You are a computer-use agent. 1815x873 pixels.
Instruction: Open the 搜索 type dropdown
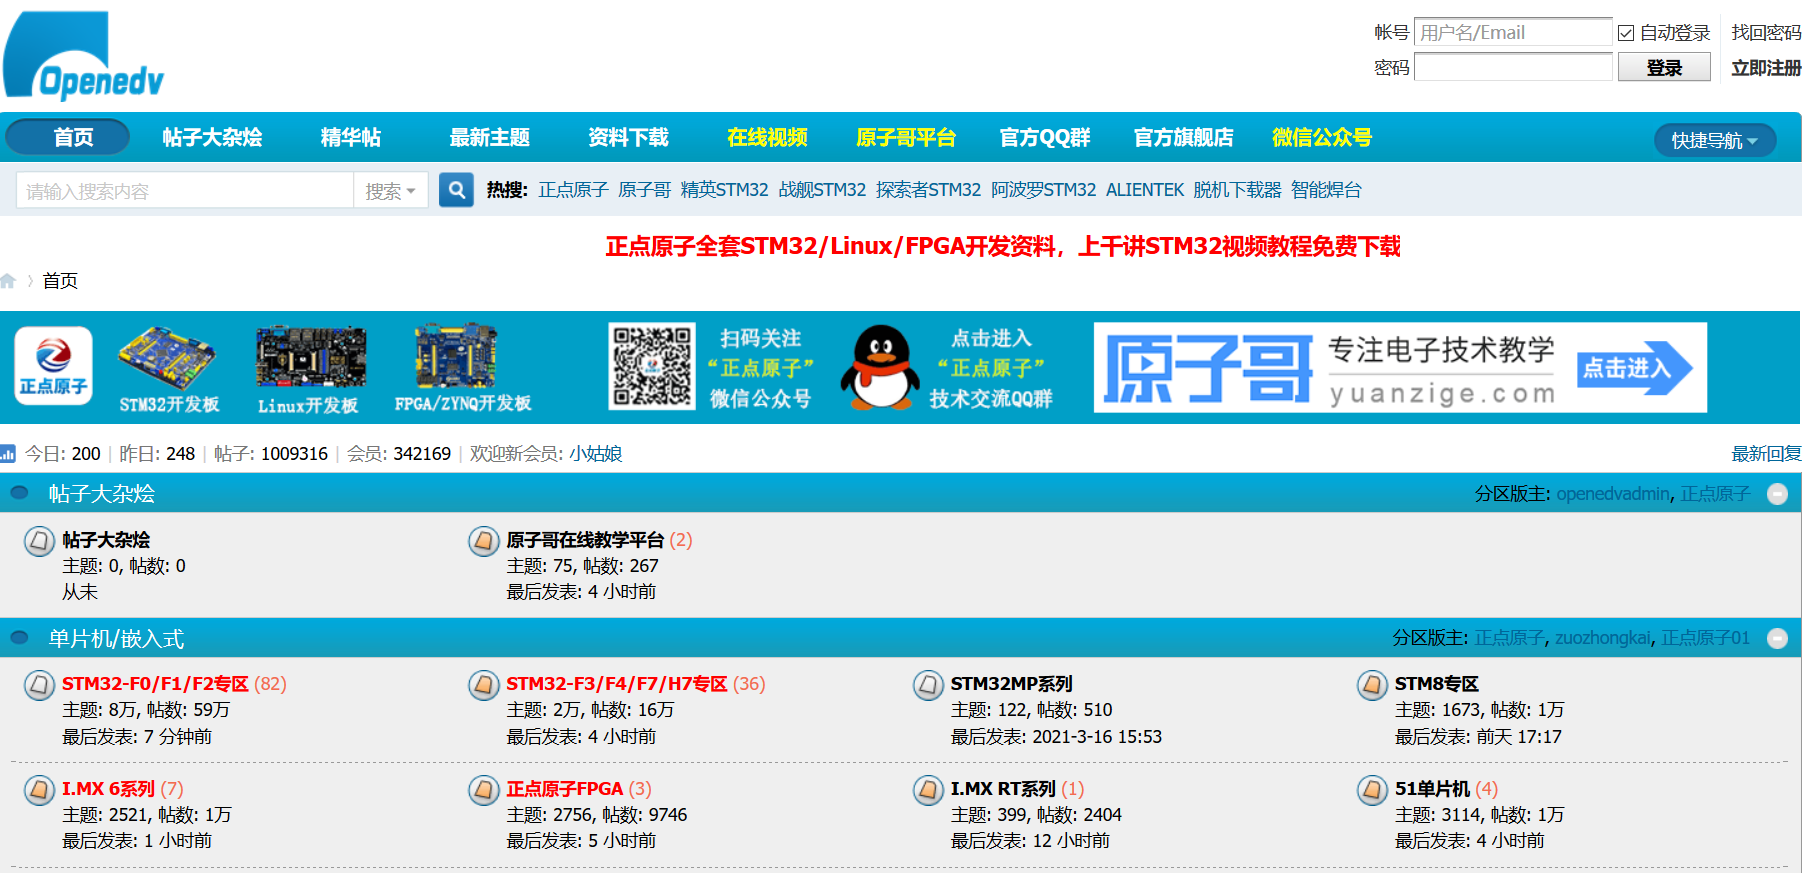[x=390, y=190]
